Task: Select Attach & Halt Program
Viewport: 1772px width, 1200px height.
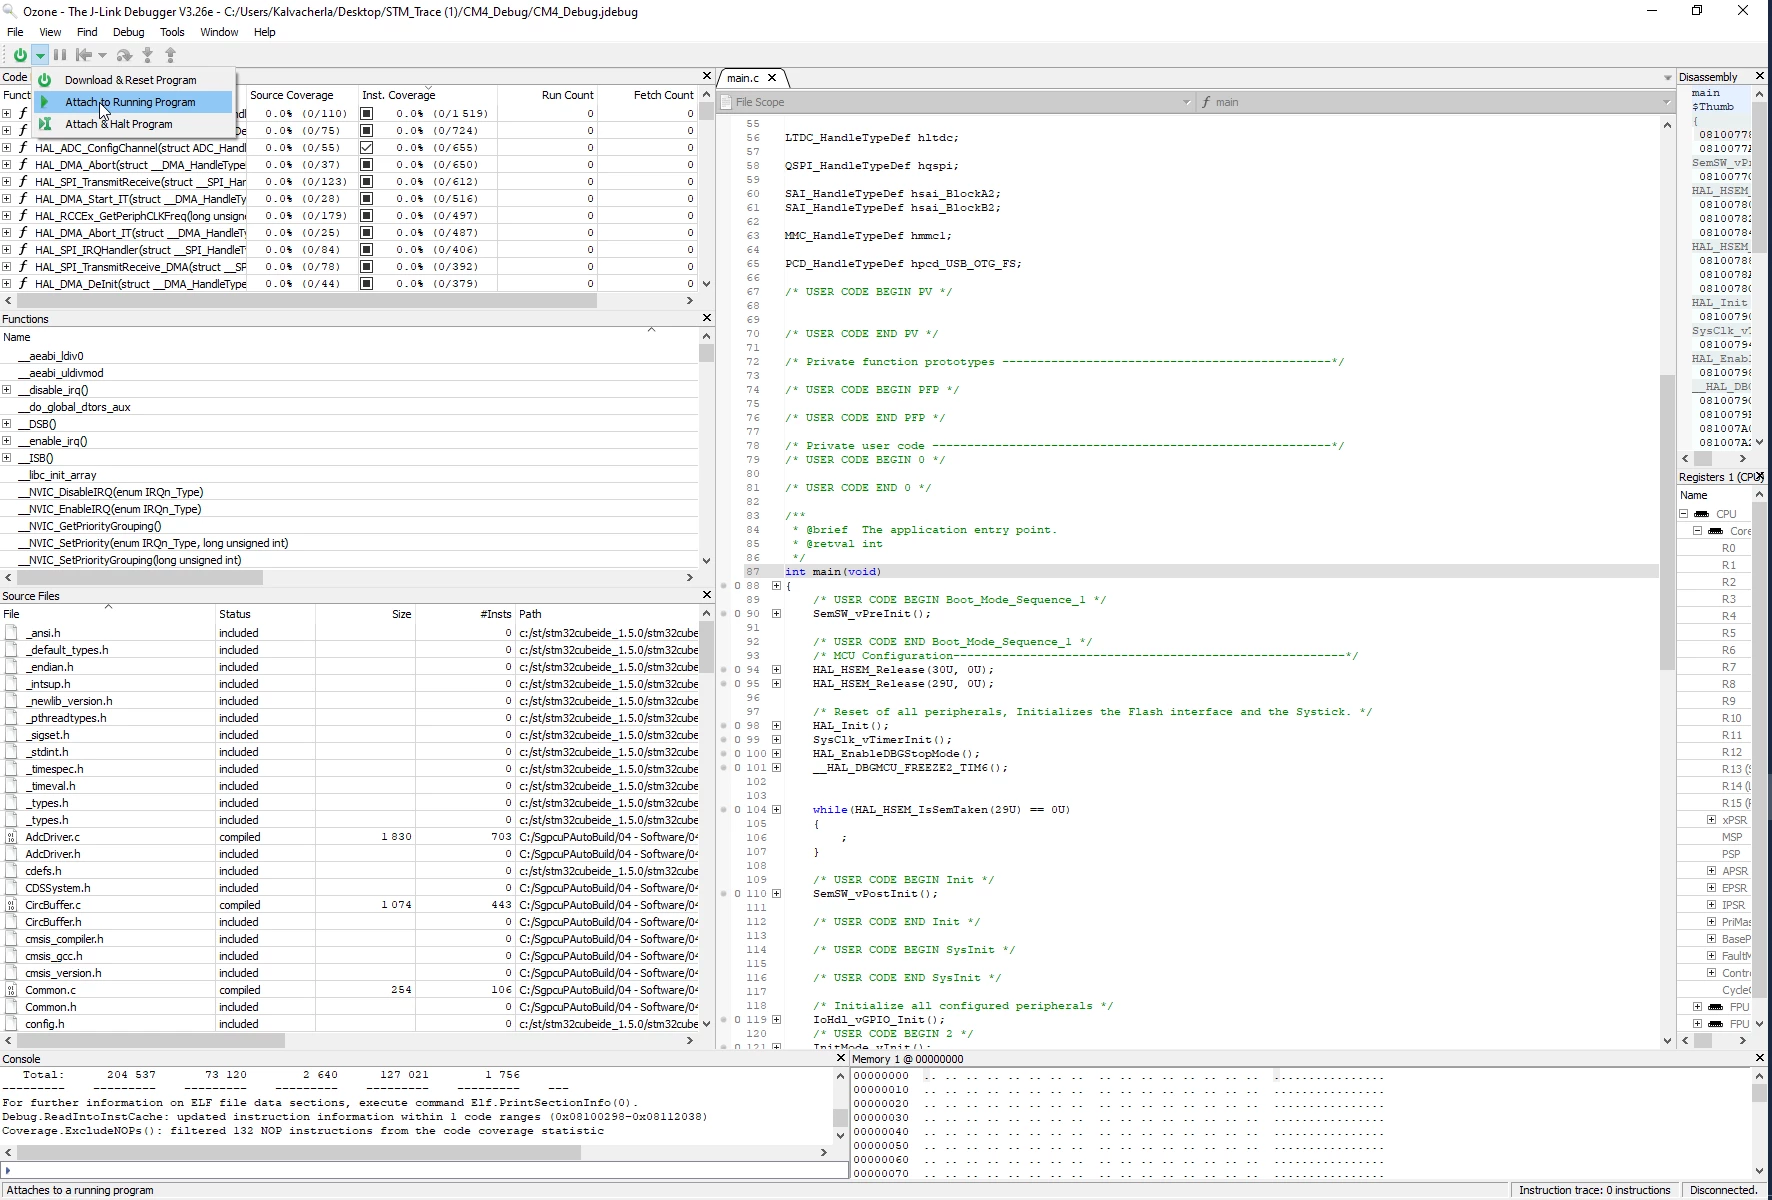Action: tap(134, 124)
